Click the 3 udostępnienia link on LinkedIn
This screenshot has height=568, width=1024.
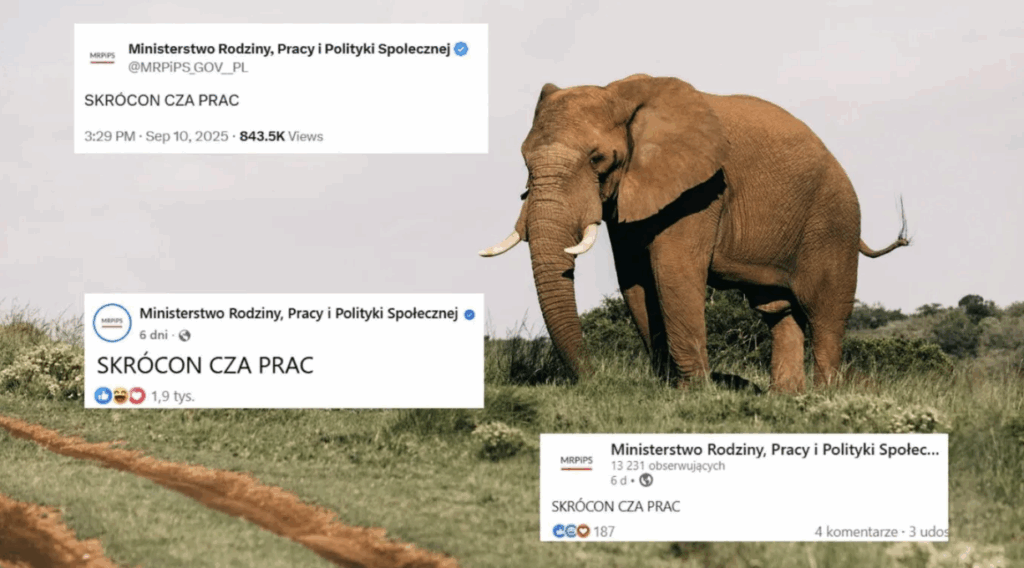point(928,532)
